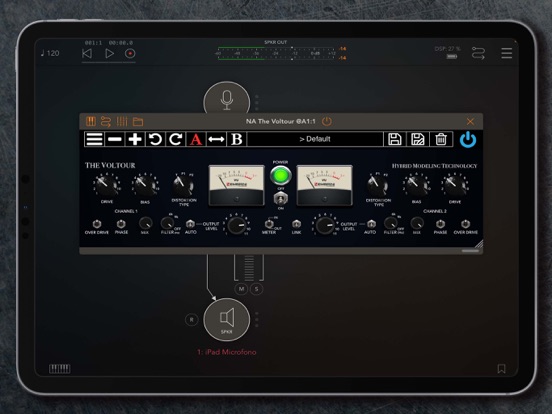Viewport: 552px width, 414px height.
Task: Flip the Channel 2 Phase switch
Action: pyautogui.click(x=440, y=224)
